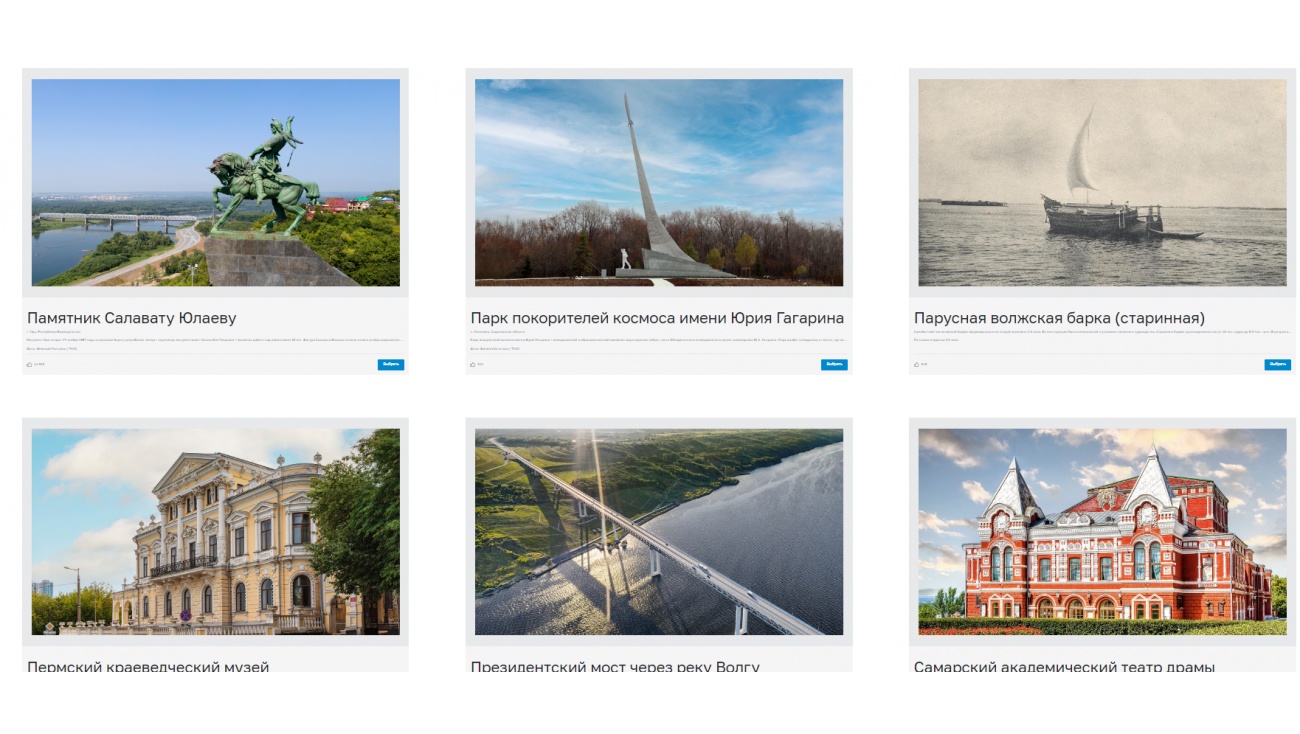The height and width of the screenshot is (734, 1300).
Task: Click the title Пермский краеведческий музей
Action: tap(148, 666)
